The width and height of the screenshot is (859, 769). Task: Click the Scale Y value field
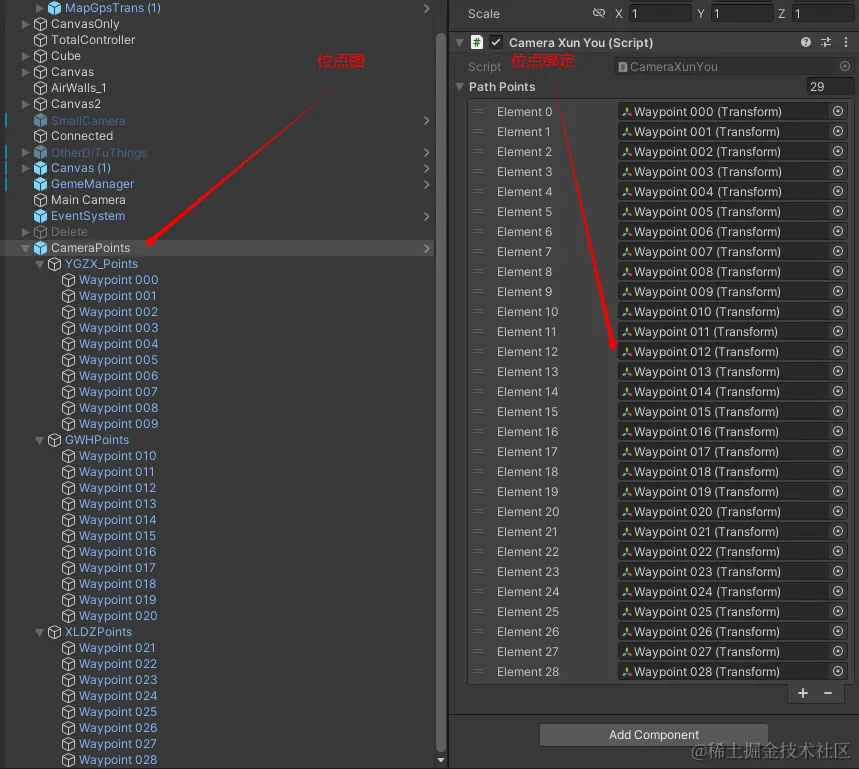[741, 13]
